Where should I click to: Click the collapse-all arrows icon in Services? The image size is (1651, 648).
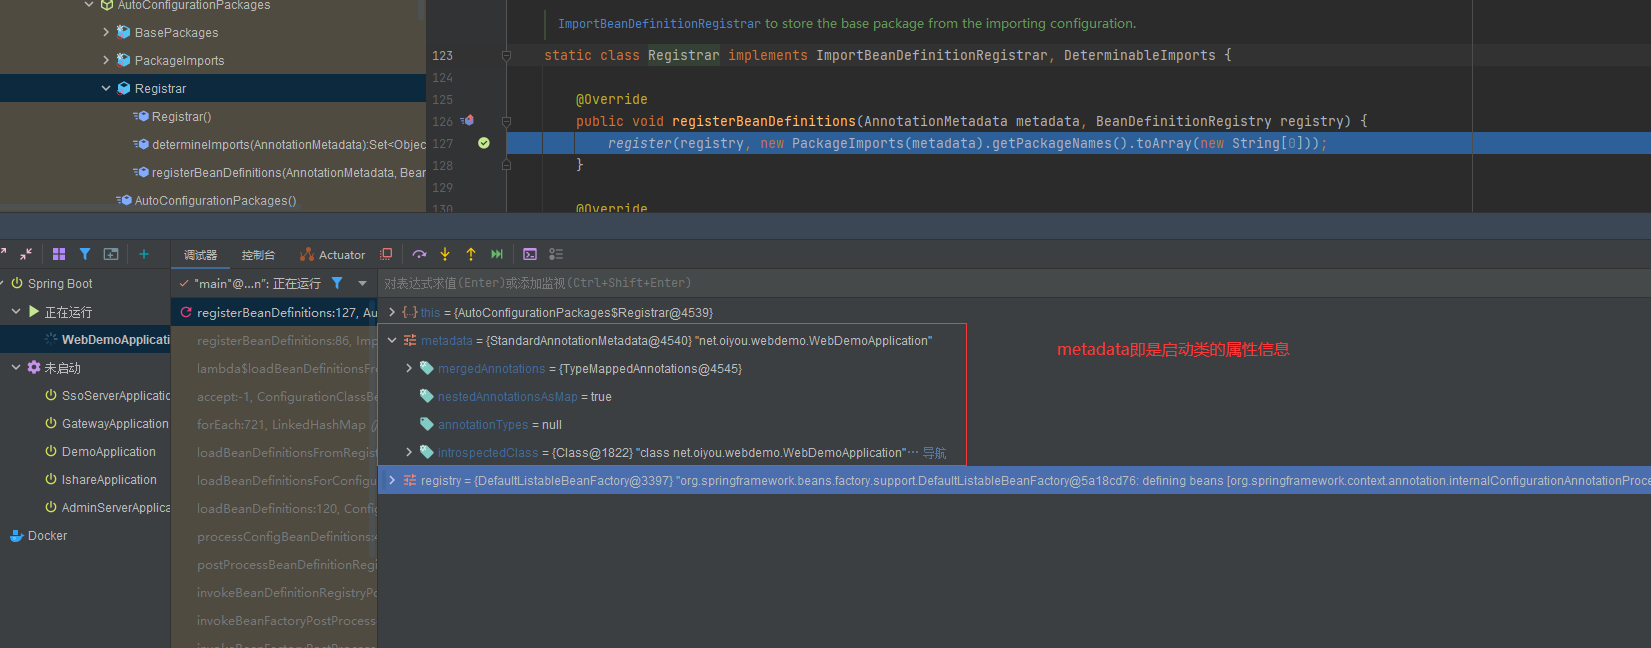26,254
